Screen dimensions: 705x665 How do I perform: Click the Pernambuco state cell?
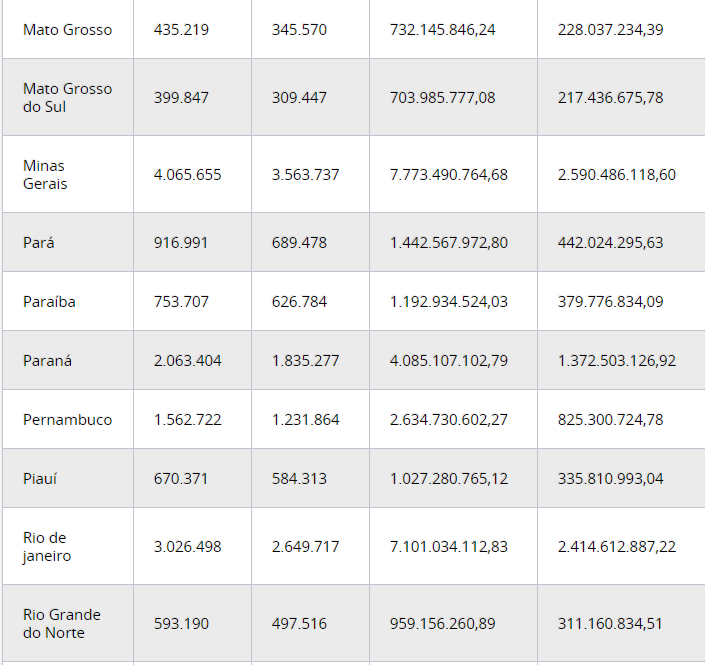[x=67, y=420]
